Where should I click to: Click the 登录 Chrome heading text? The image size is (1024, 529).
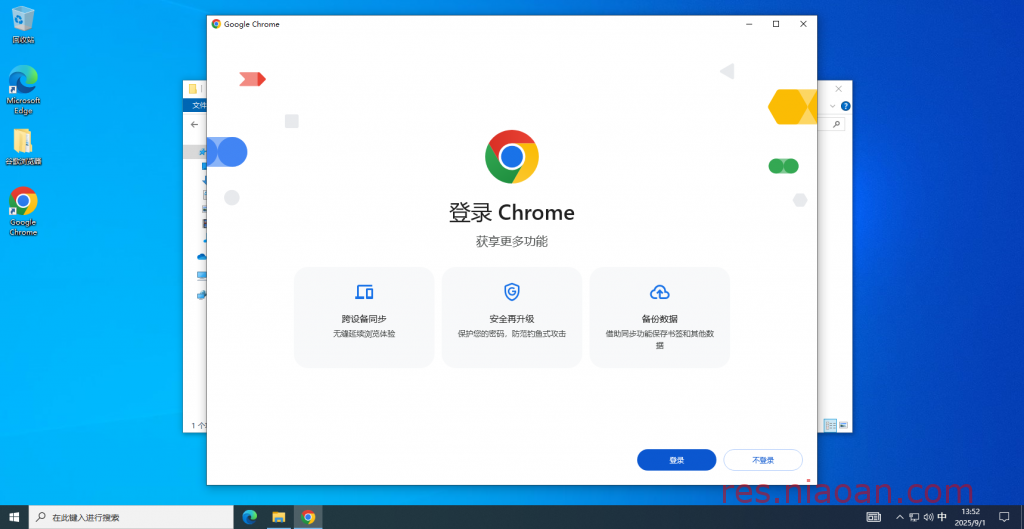coord(511,213)
